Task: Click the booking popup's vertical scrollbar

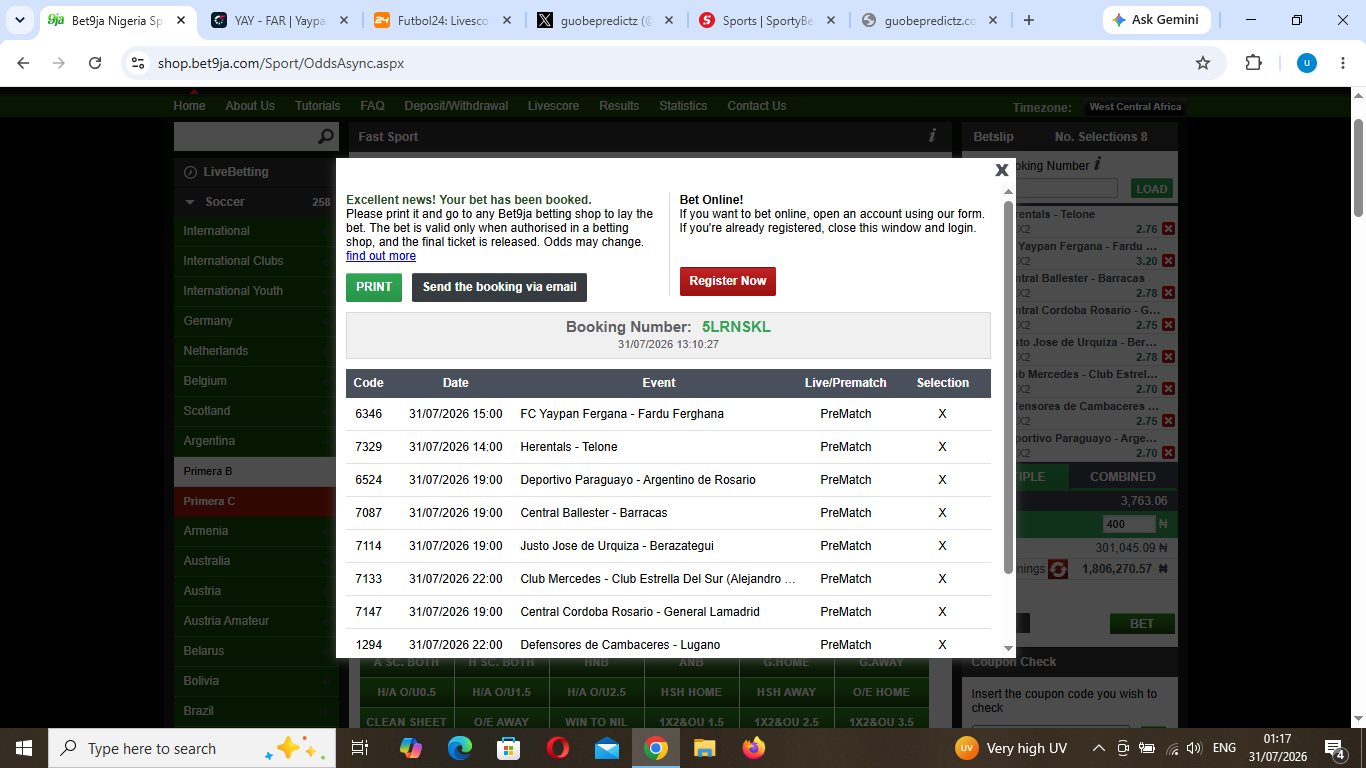Action: (1008, 388)
